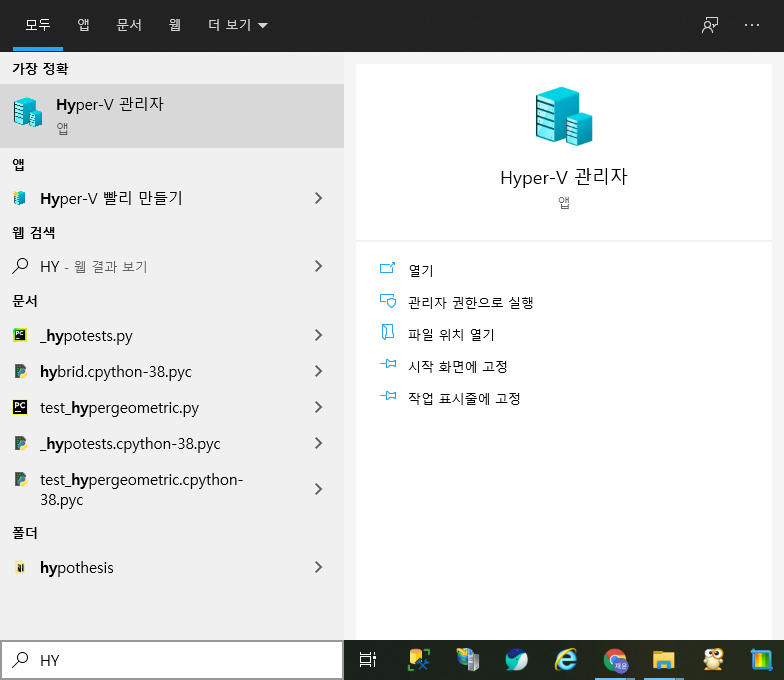Open File Explorer on the taskbar

(664, 660)
